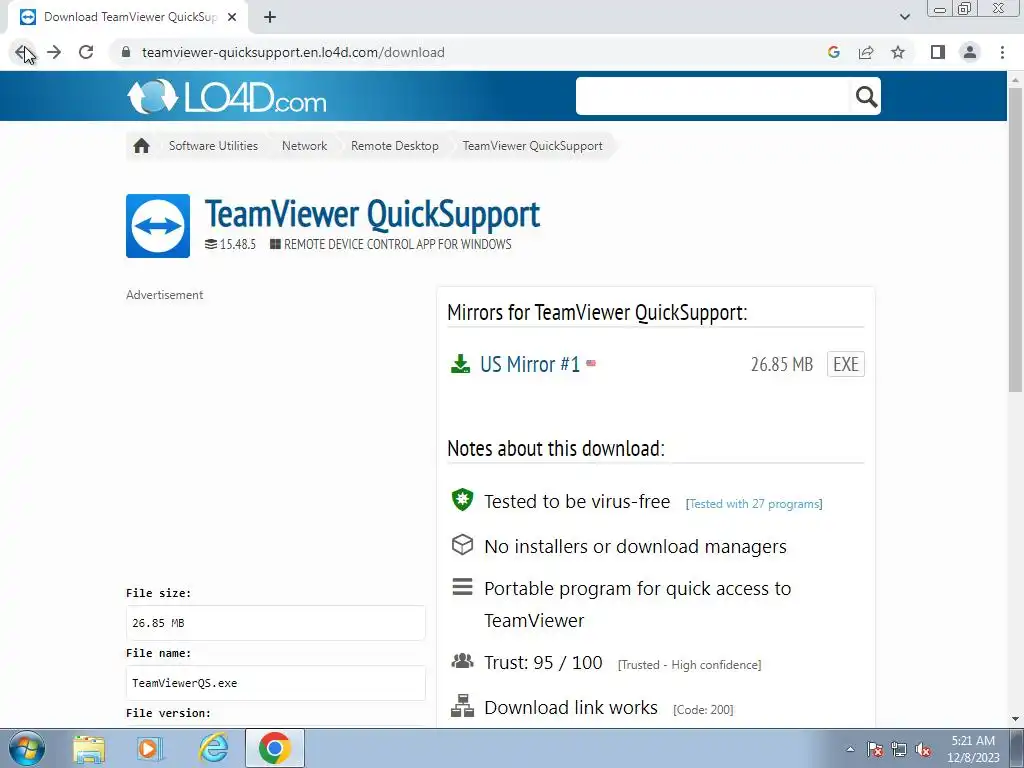The height and width of the screenshot is (768, 1024).
Task: Open the TeamViewer QuickSupport breadcrumb
Action: (532, 146)
